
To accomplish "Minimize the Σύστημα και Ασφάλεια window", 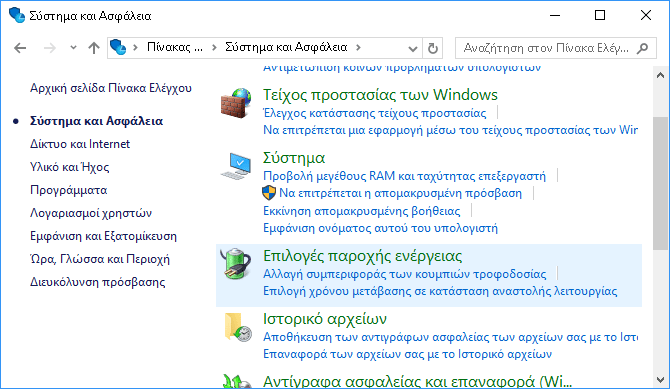I will pyautogui.click(x=555, y=15).
